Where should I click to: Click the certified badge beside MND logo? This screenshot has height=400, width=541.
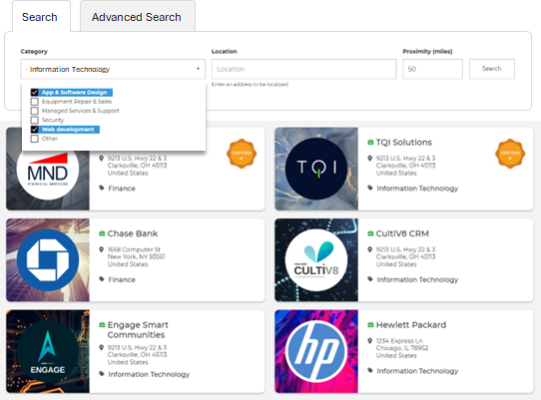click(242, 154)
